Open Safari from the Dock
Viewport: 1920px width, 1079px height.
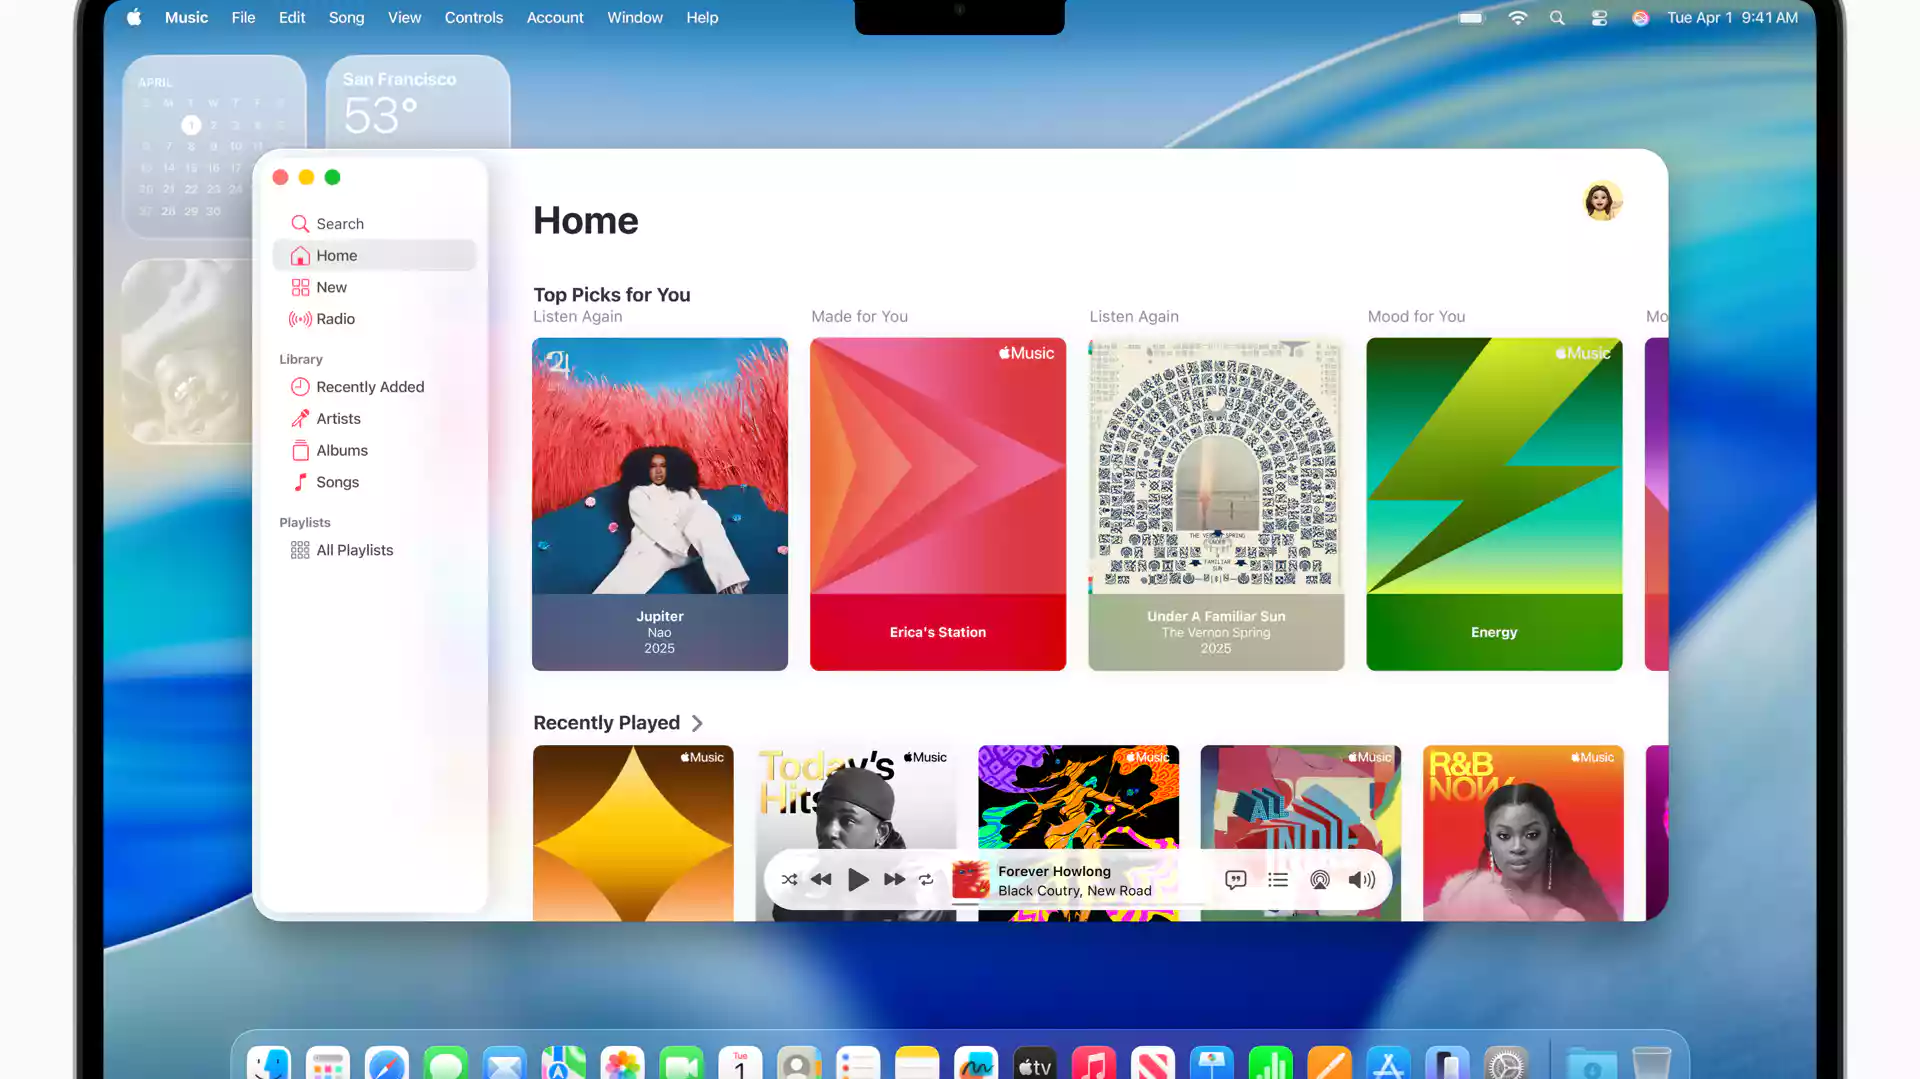(x=387, y=1064)
